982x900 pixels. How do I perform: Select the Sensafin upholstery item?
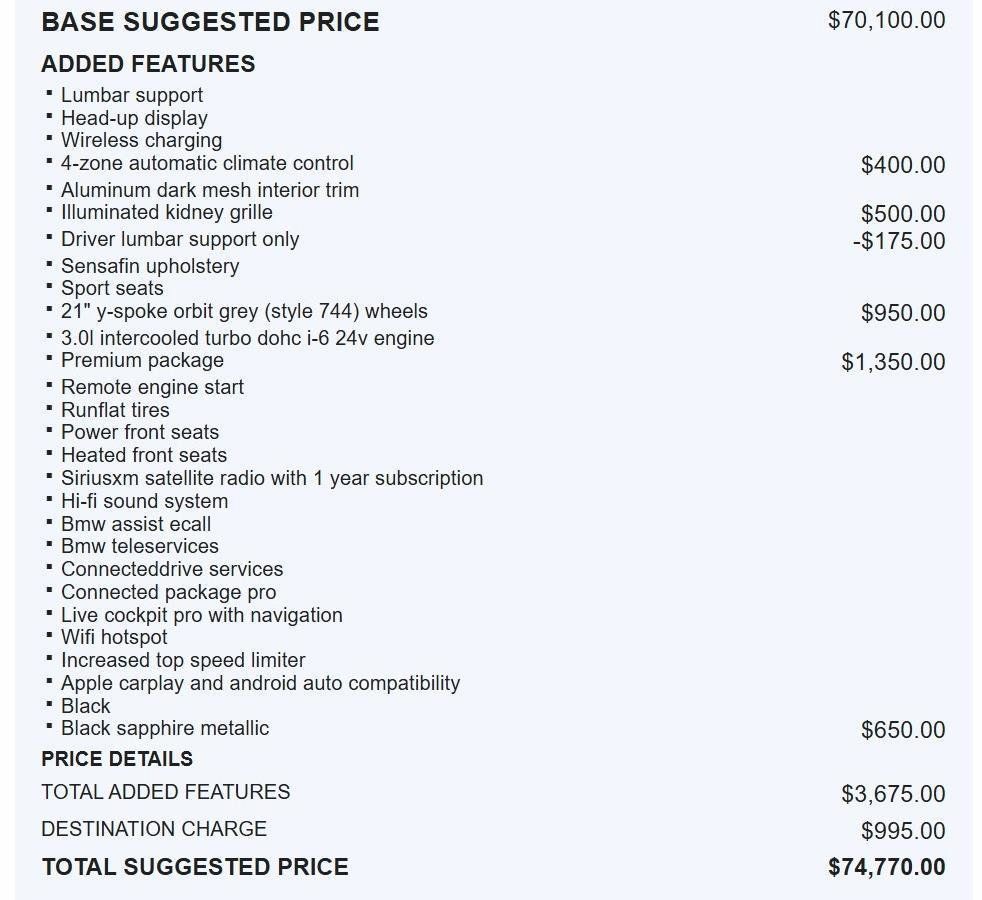pos(150,266)
